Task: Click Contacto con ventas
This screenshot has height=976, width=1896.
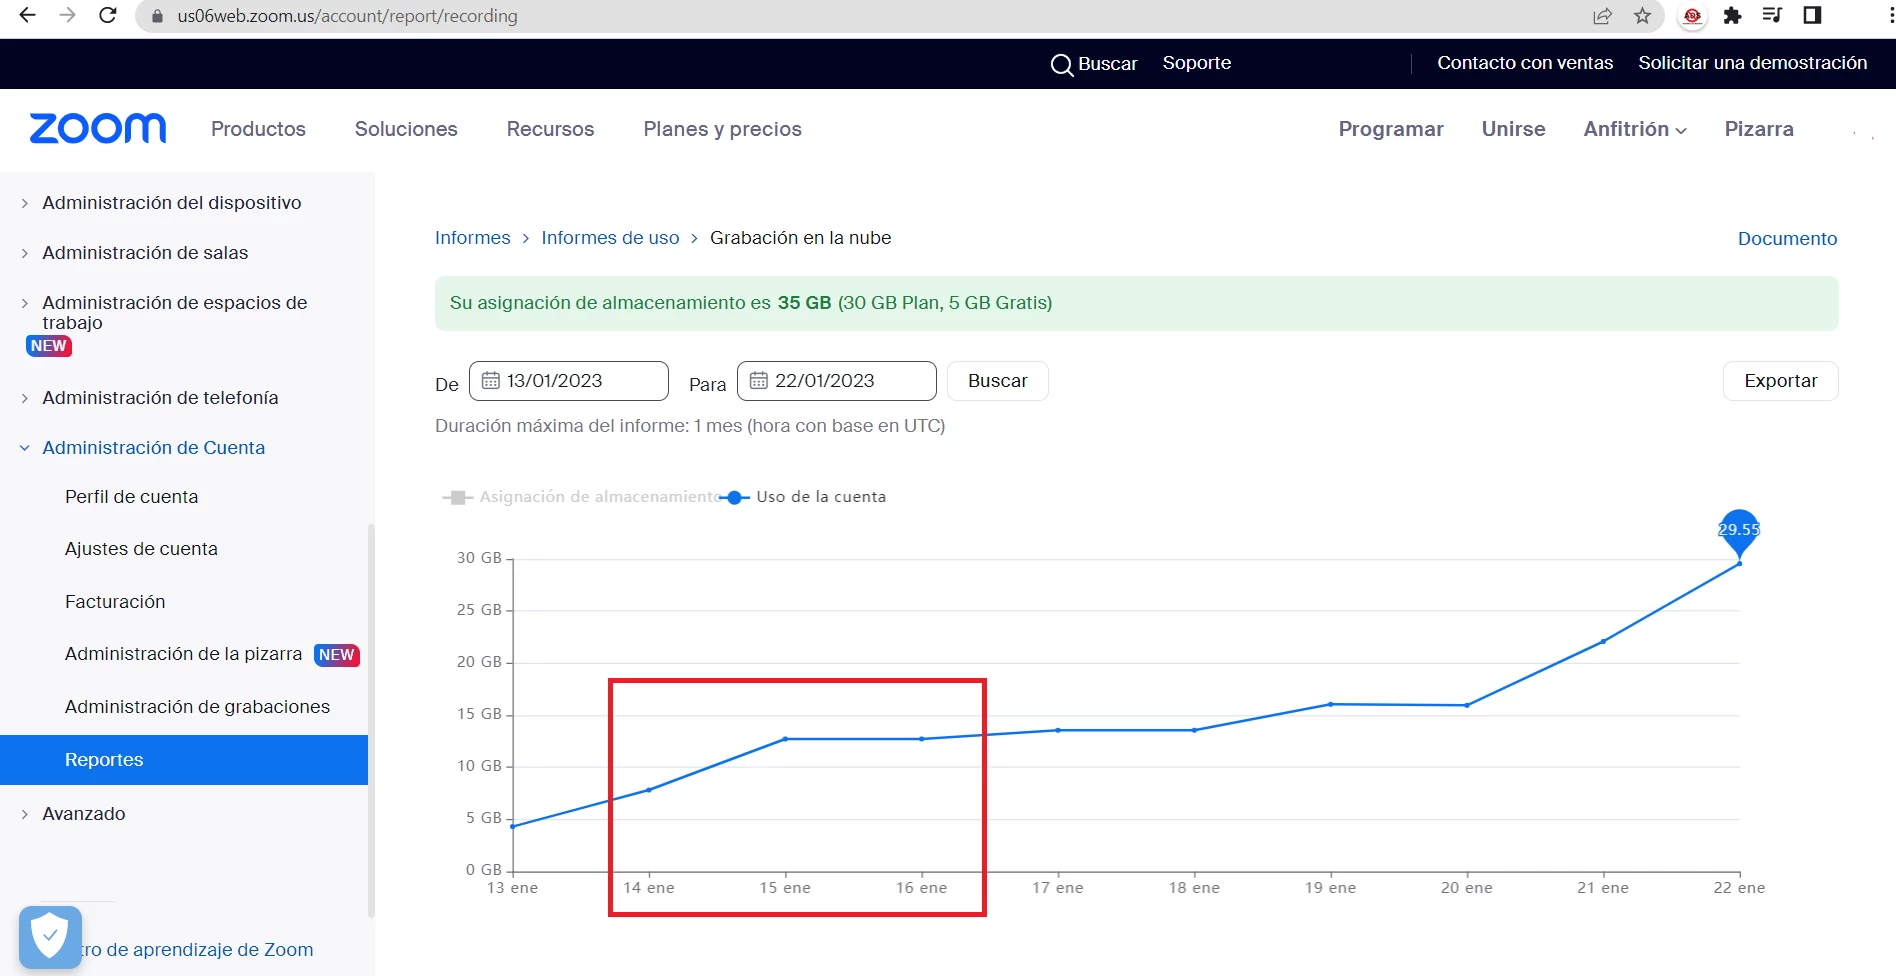Action: point(1525,63)
